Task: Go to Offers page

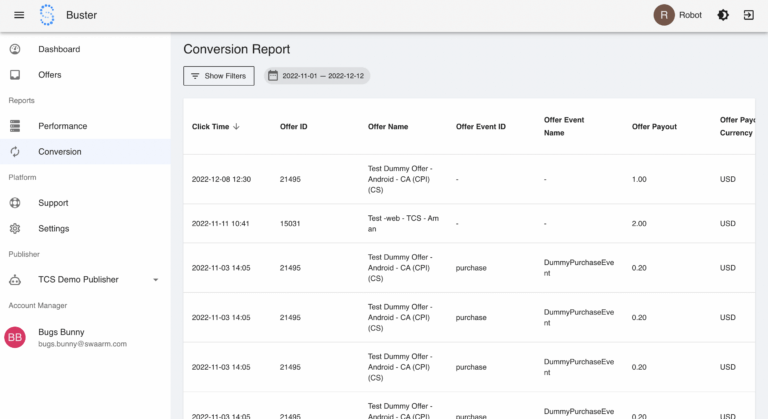Action: click(x=85, y=74)
